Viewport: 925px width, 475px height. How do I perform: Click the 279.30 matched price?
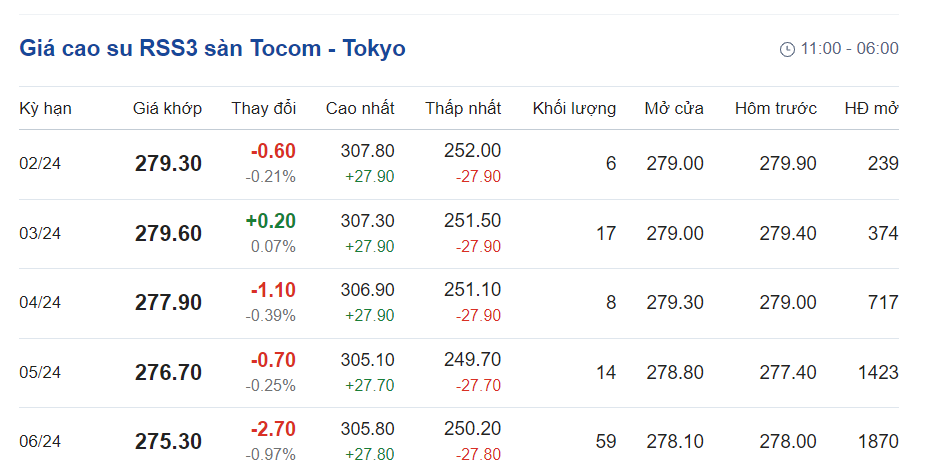click(x=168, y=164)
